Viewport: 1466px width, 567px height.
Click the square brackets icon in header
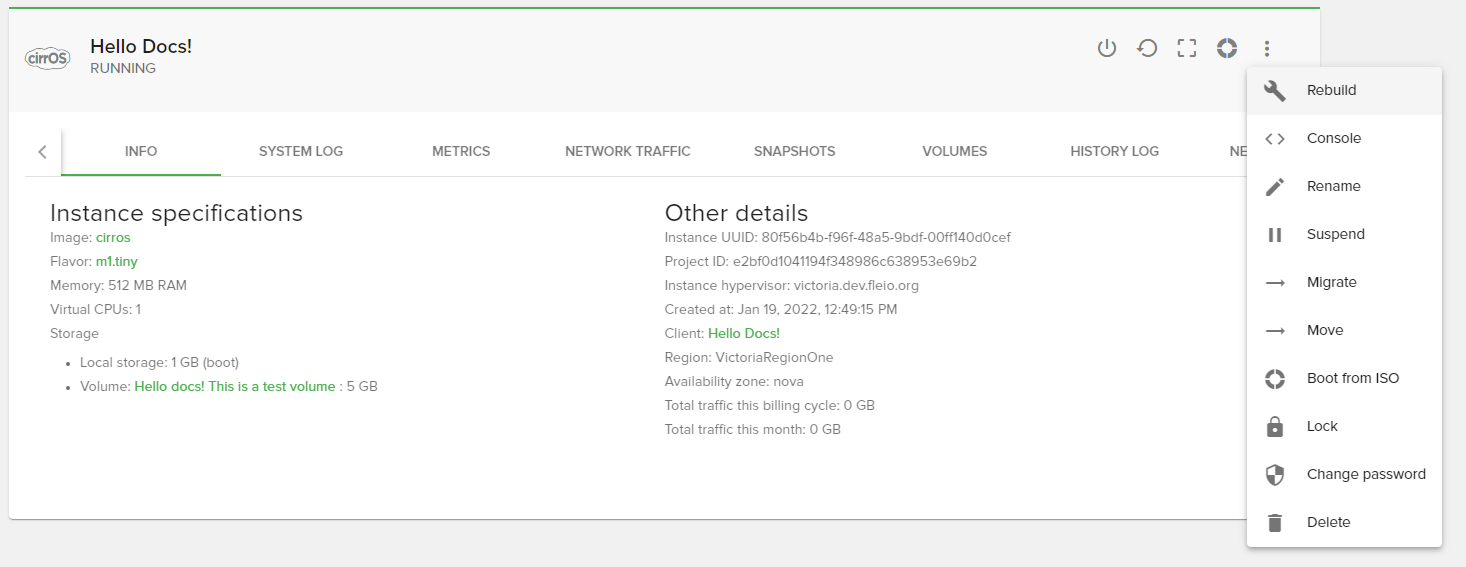click(1187, 48)
